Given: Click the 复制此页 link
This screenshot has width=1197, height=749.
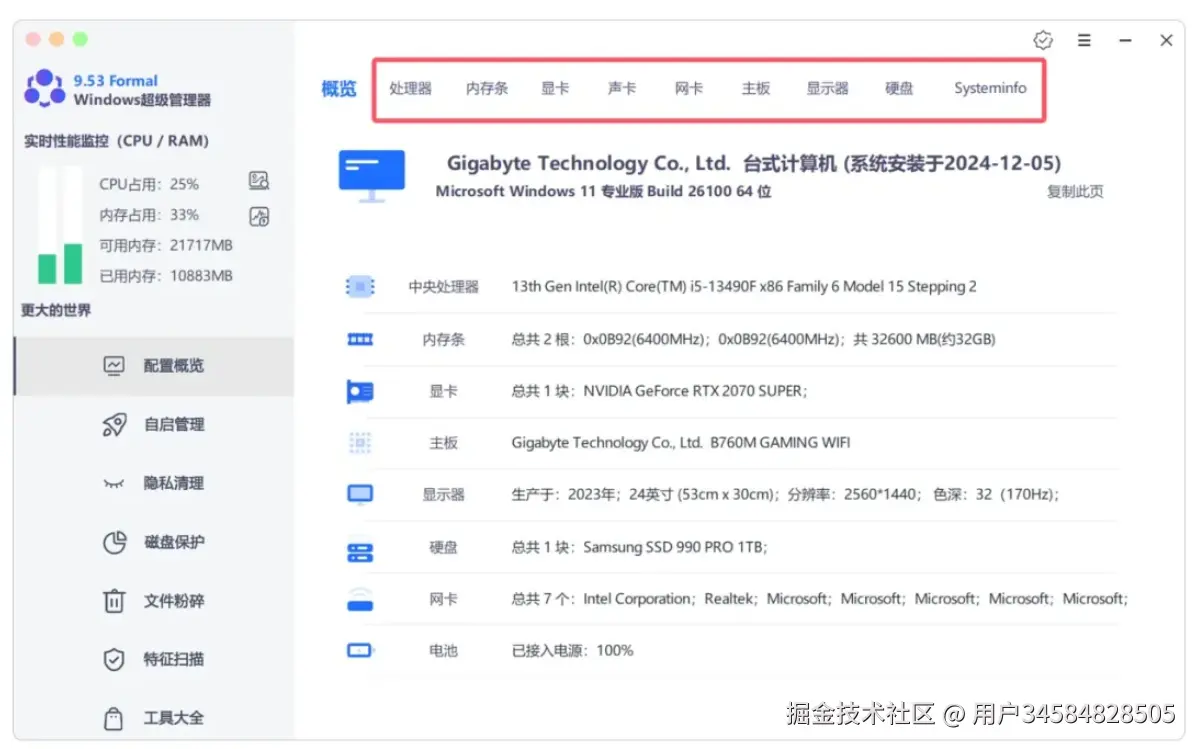Looking at the screenshot, I should 1075,192.
